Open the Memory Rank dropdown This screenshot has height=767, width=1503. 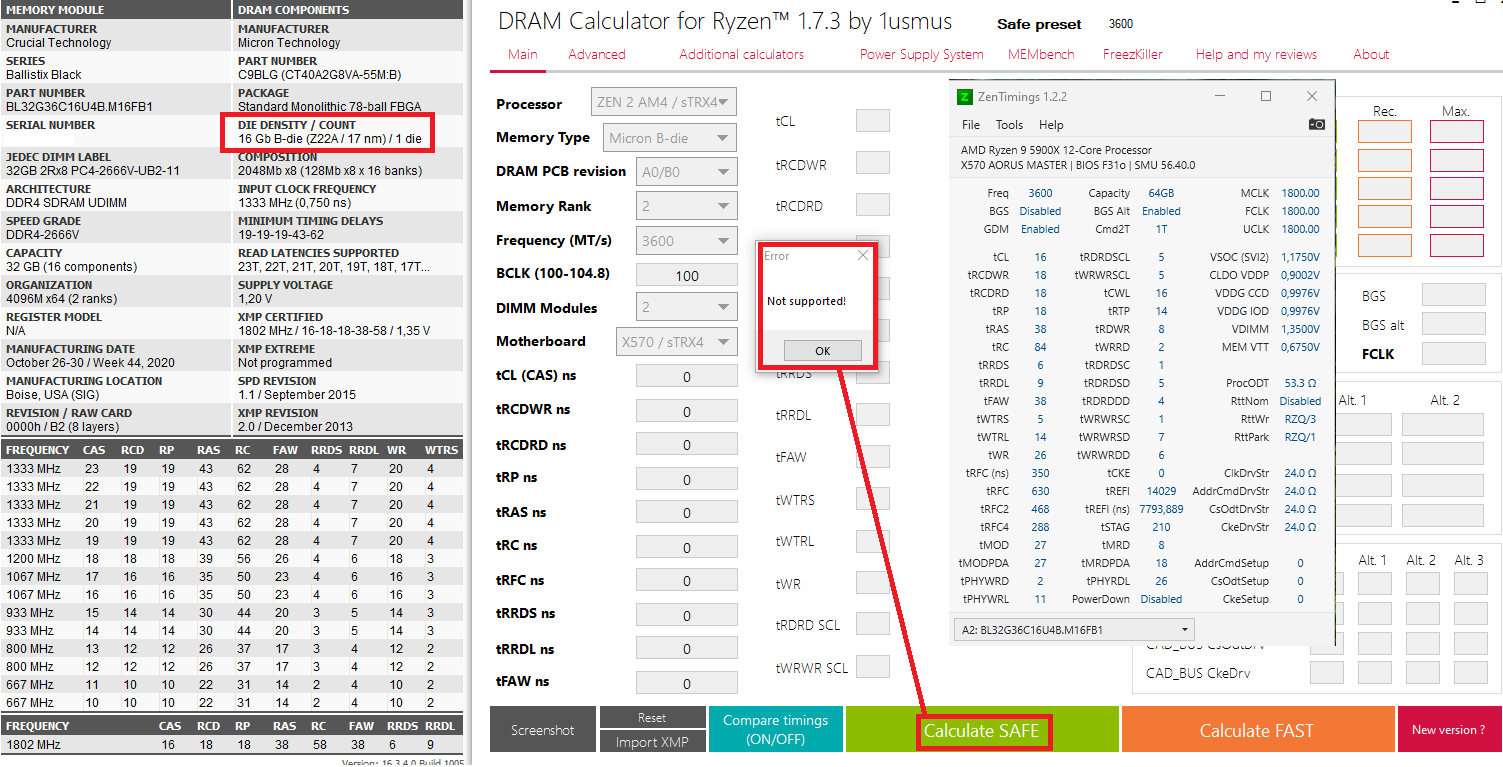(x=687, y=206)
